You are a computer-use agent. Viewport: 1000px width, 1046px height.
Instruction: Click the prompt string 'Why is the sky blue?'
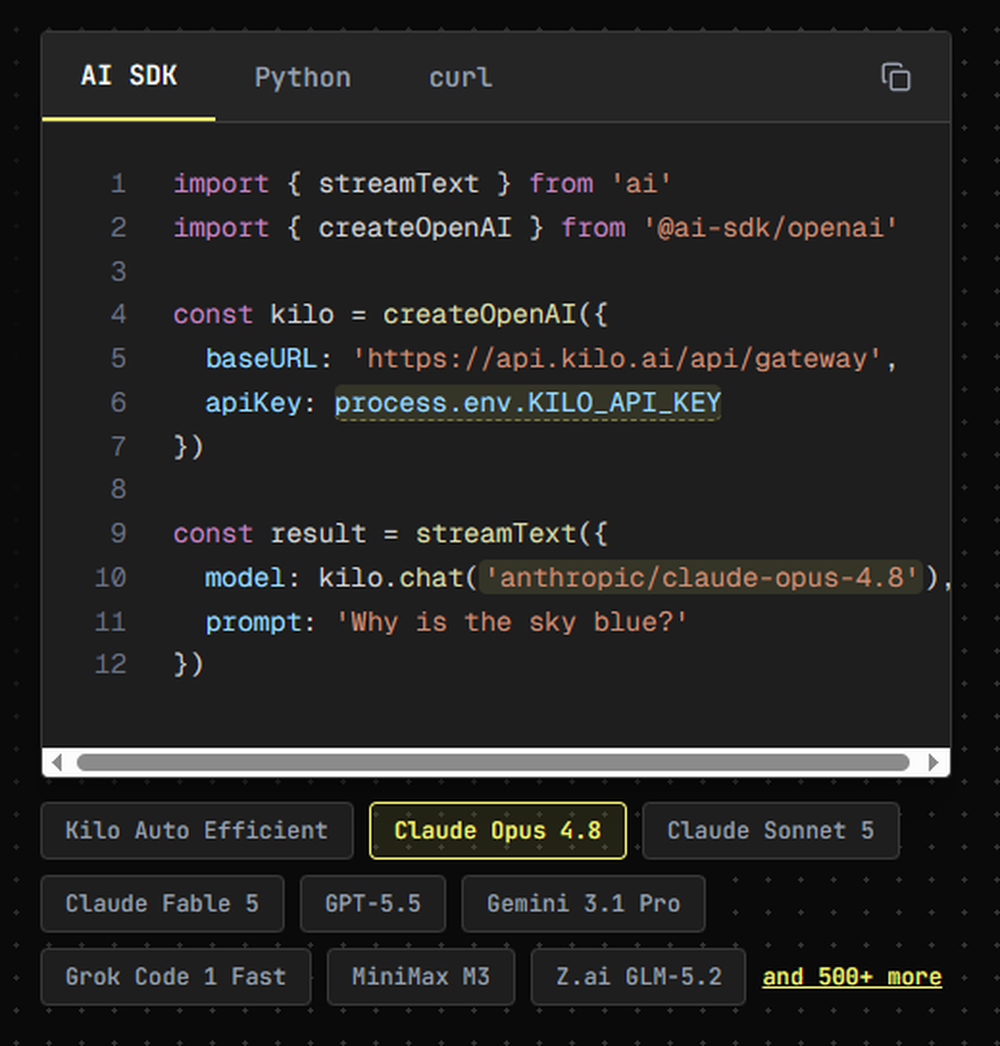coord(511,622)
